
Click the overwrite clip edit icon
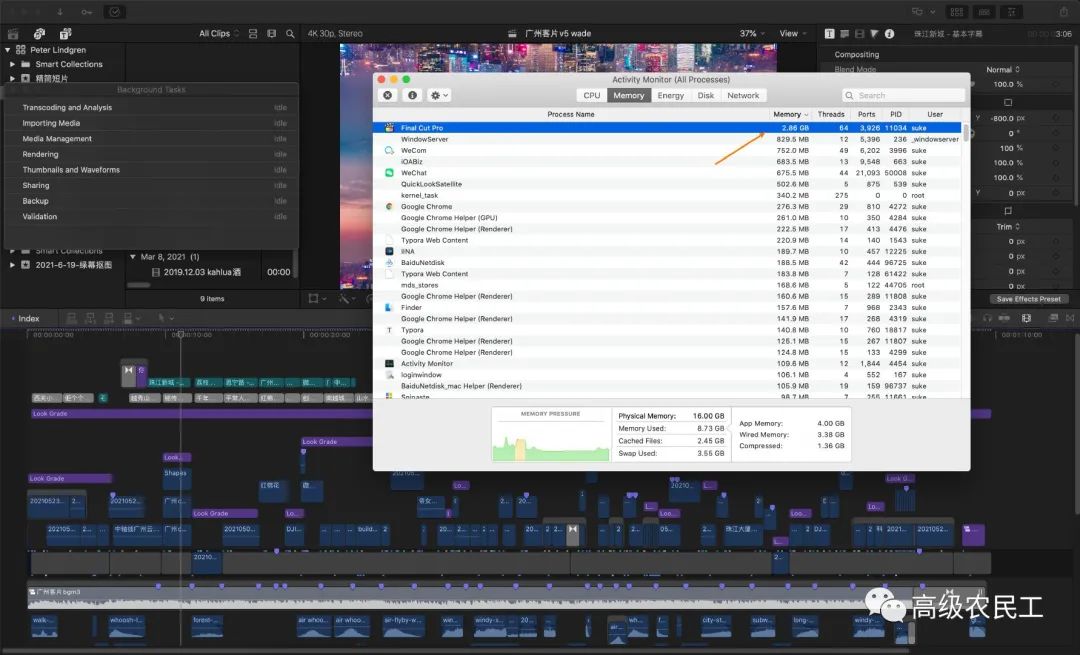[130, 318]
